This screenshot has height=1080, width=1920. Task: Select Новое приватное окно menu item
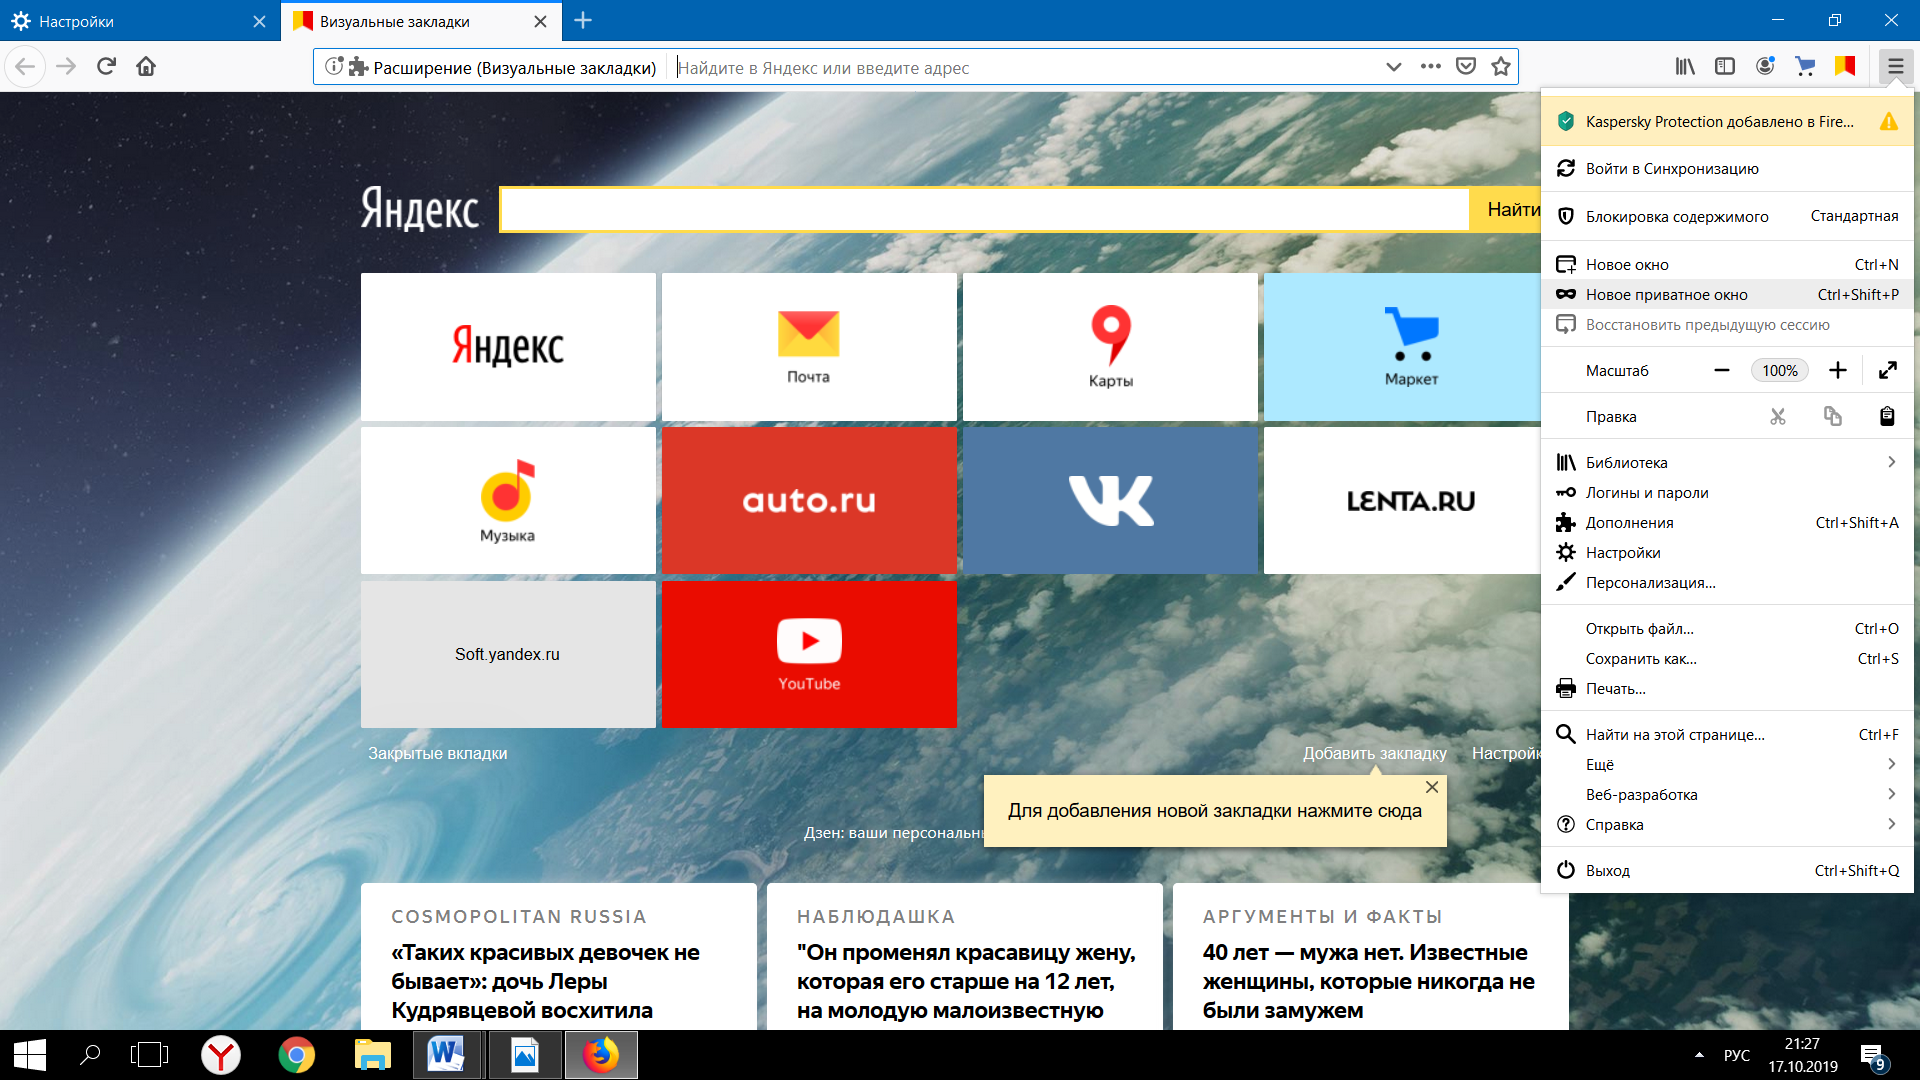(1727, 295)
